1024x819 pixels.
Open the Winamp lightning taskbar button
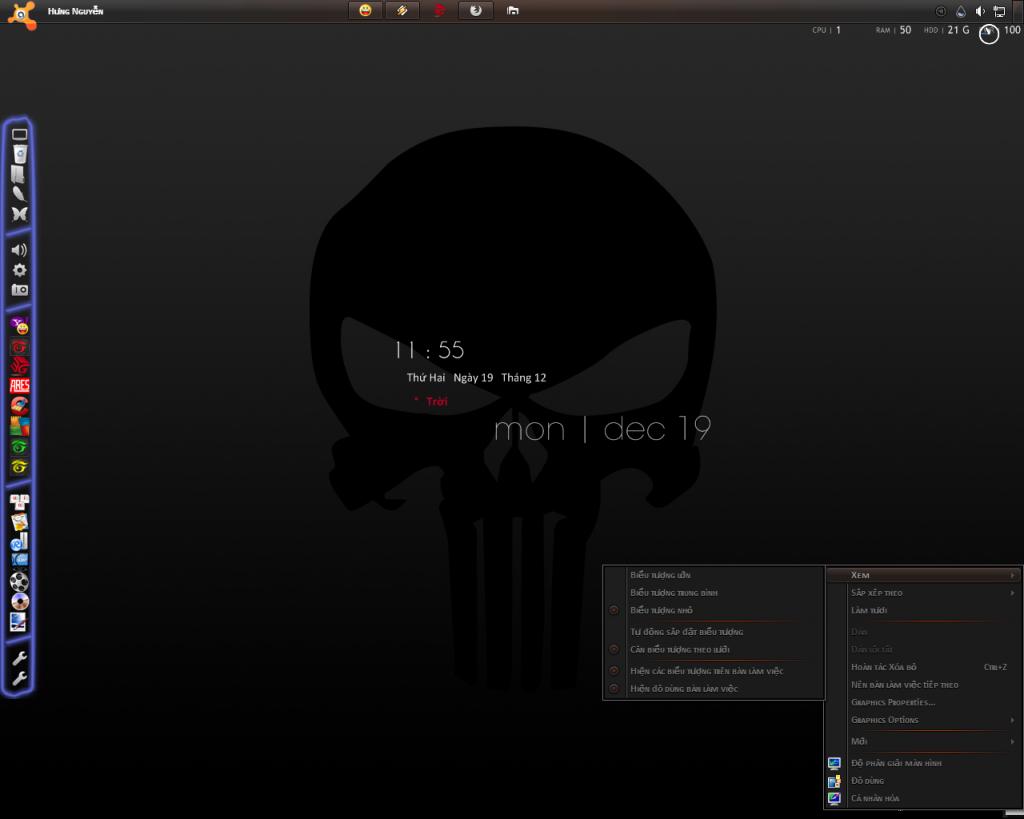(402, 10)
